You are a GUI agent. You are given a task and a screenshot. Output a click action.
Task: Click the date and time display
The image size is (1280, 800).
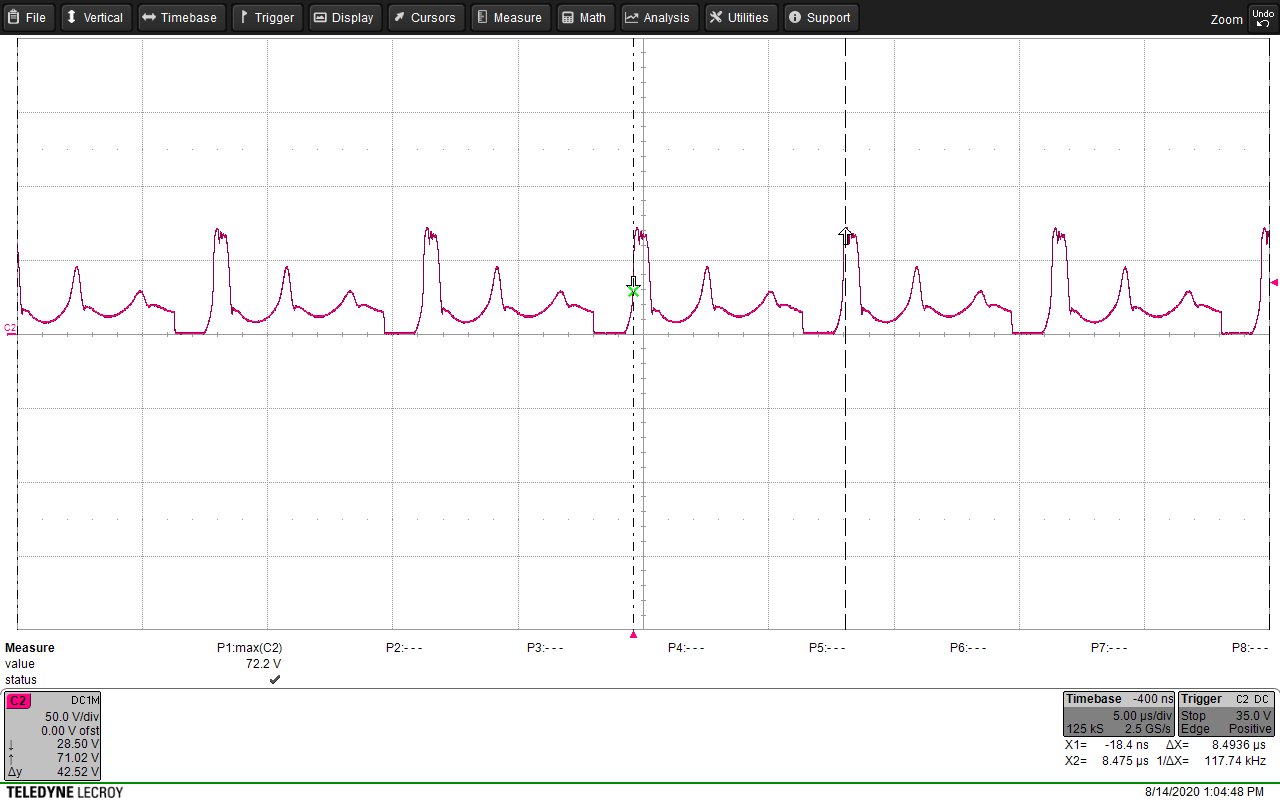1204,792
